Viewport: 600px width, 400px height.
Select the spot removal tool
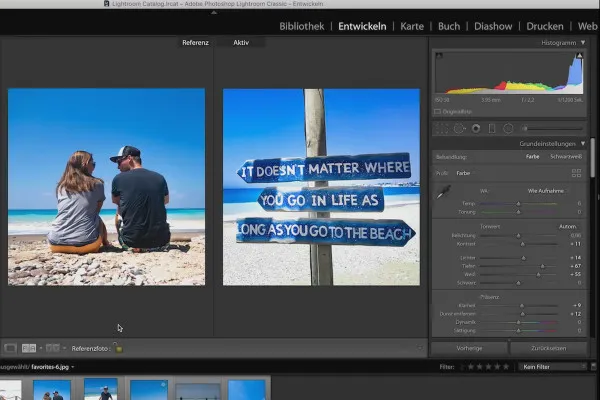click(x=460, y=128)
